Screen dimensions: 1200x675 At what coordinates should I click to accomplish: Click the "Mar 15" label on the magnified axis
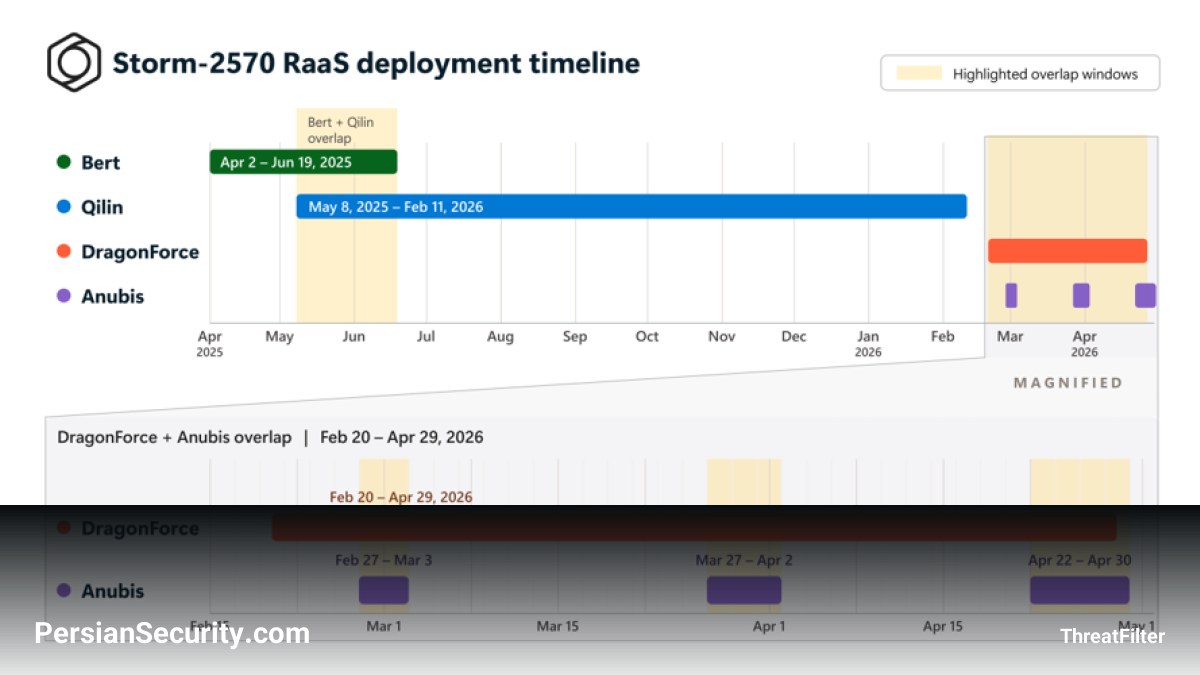pos(558,627)
